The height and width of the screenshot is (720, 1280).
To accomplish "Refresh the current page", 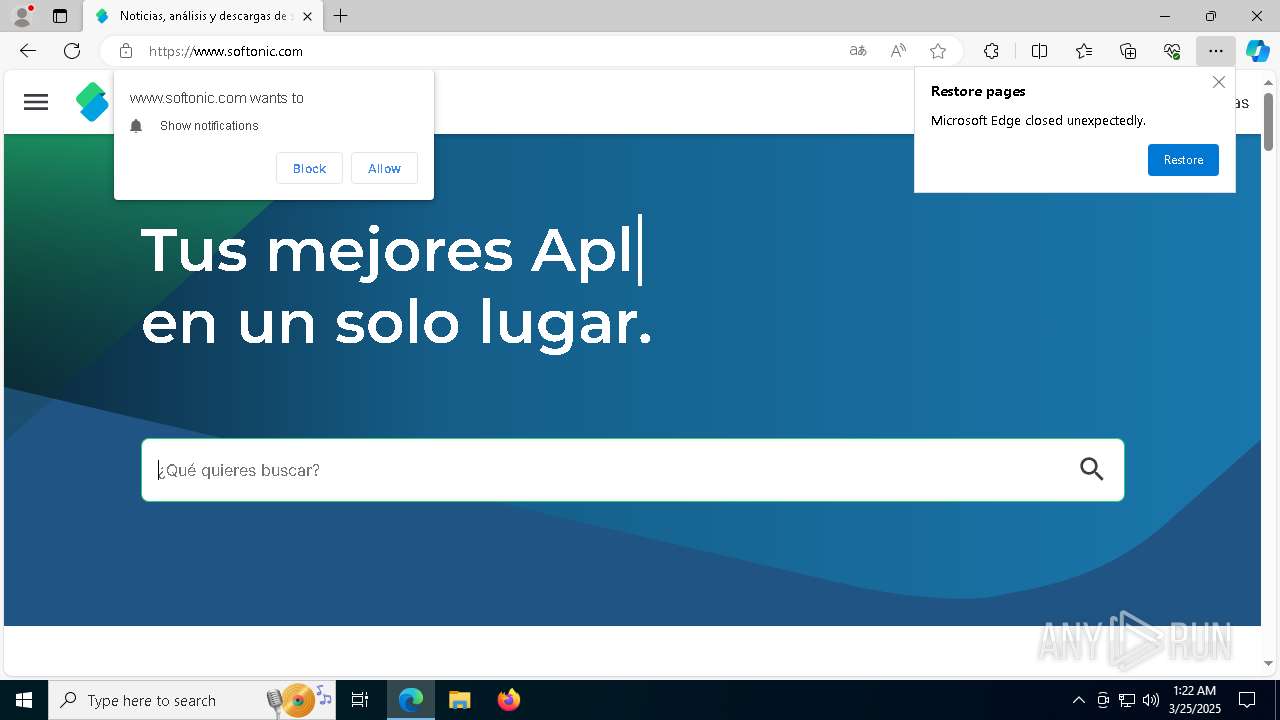I will point(72,51).
